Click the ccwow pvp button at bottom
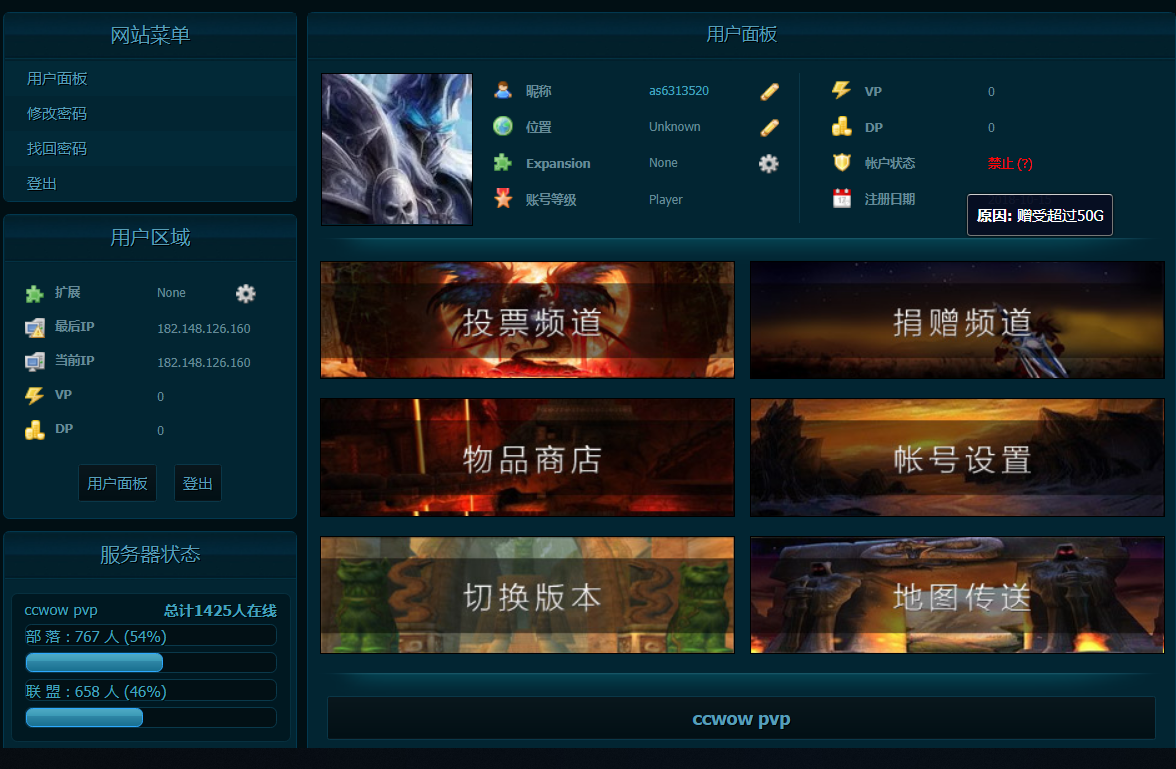The image size is (1176, 769). tap(741, 718)
